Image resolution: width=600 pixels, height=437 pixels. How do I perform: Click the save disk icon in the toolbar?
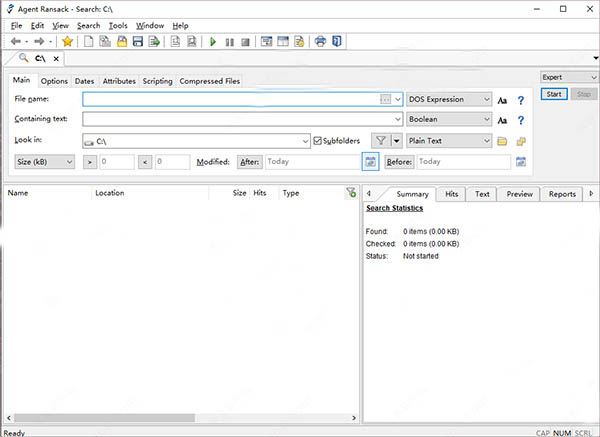(x=138, y=42)
